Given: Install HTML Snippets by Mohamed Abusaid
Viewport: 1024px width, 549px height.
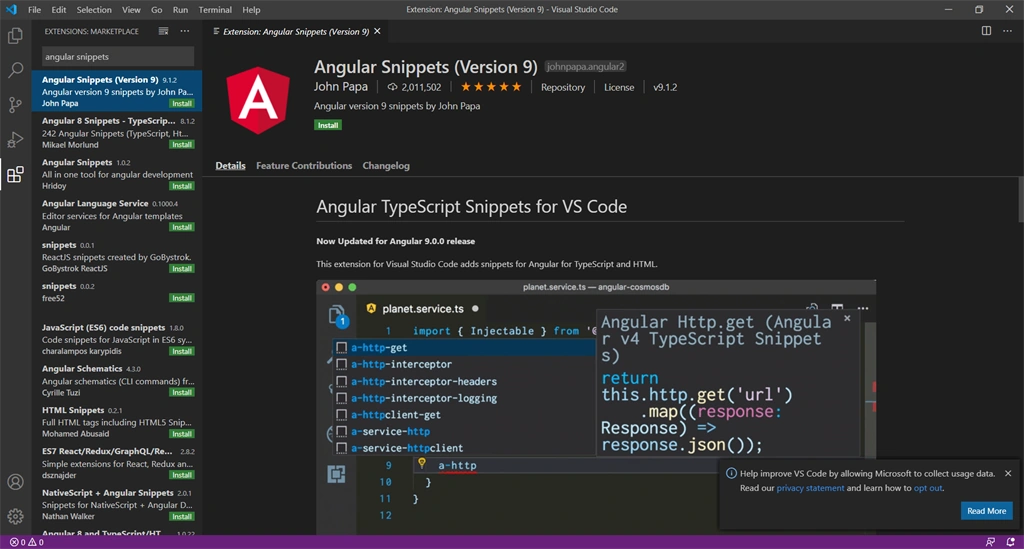Looking at the screenshot, I should click(182, 434).
